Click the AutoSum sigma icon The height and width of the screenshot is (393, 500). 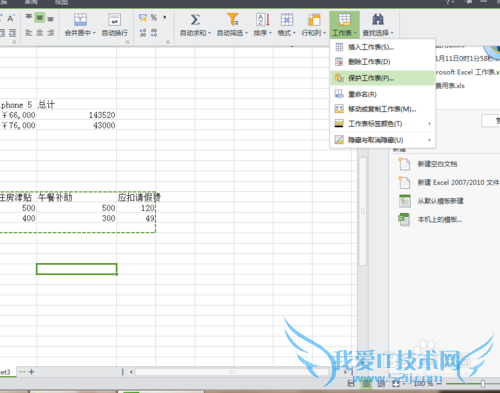tap(195, 20)
